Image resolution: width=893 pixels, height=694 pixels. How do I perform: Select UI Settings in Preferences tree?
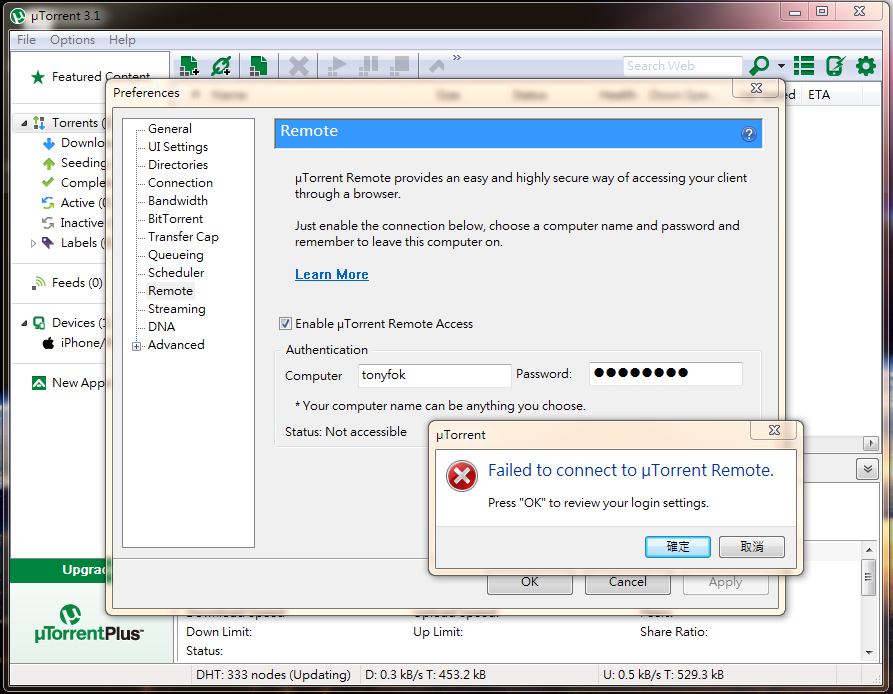tap(178, 147)
